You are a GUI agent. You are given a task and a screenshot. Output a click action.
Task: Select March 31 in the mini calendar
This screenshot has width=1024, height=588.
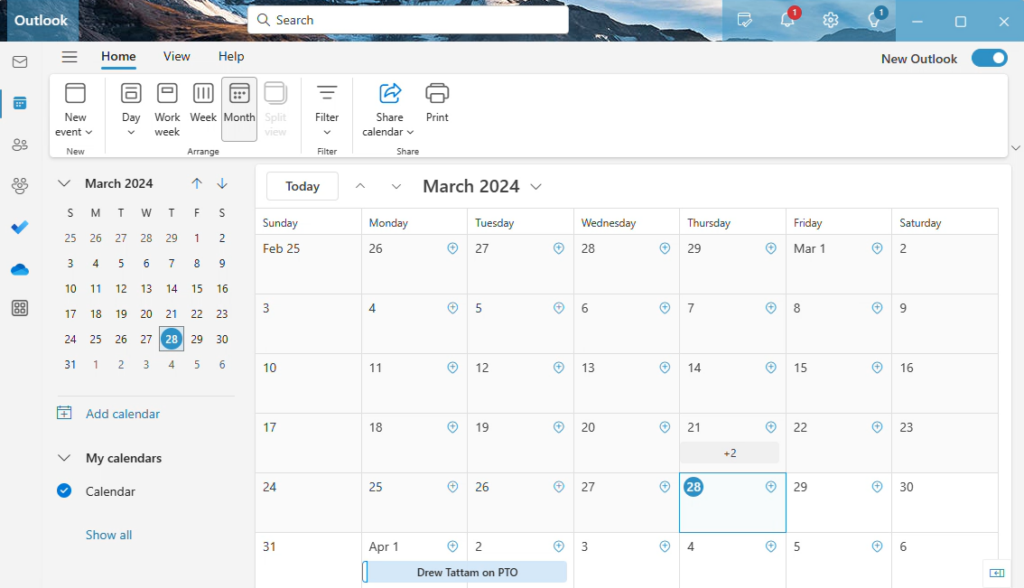[71, 365]
